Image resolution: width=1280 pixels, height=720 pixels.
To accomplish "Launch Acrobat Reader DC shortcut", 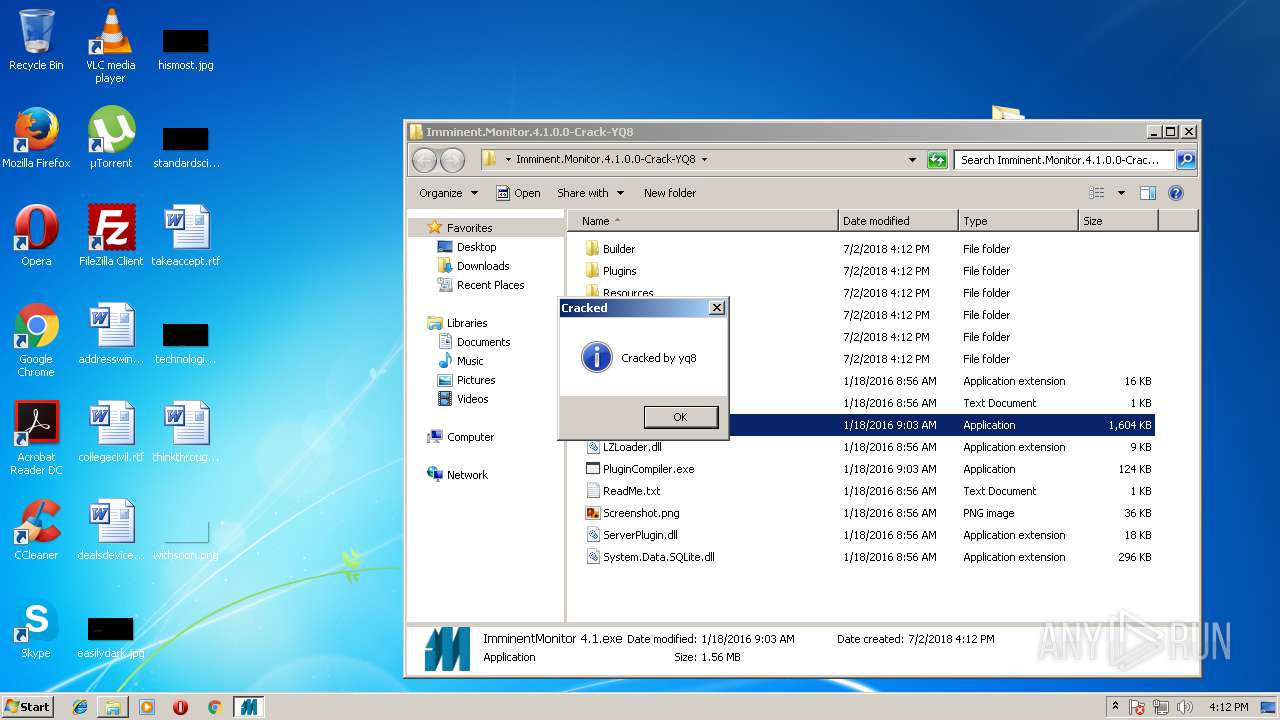I will pos(36,438).
